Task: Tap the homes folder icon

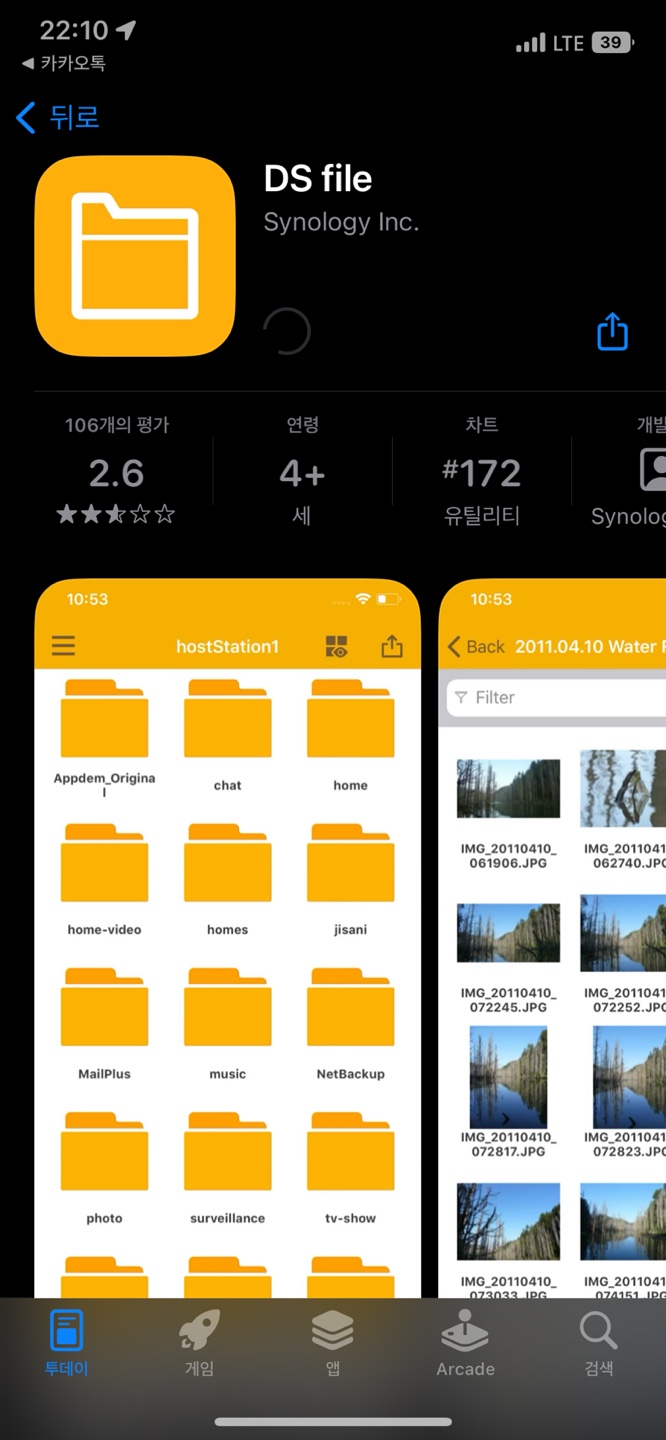Action: [x=228, y=863]
